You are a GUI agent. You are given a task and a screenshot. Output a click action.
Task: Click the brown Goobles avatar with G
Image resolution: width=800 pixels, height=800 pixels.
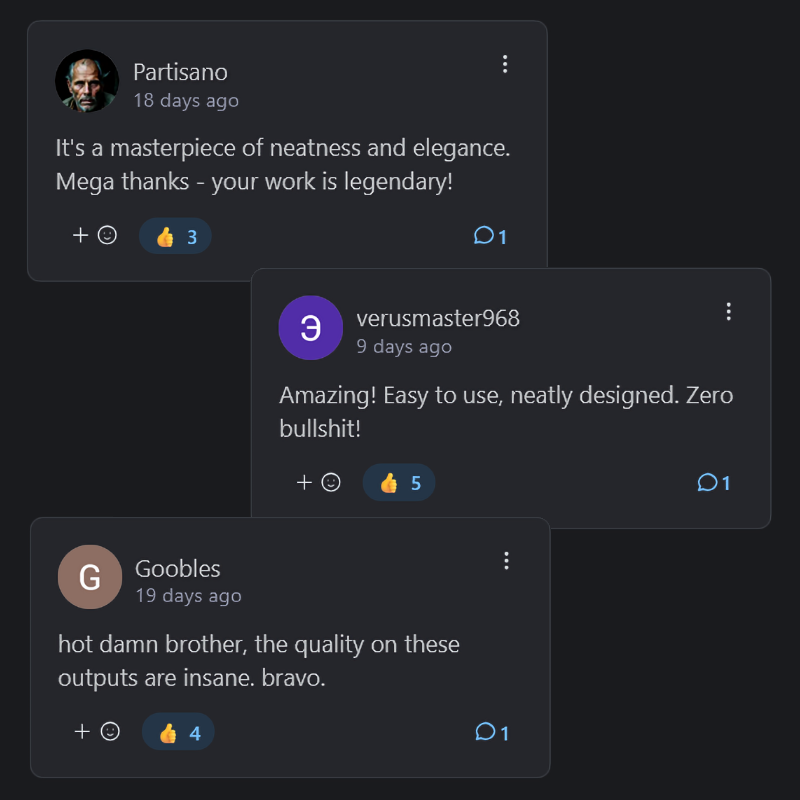[x=90, y=577]
